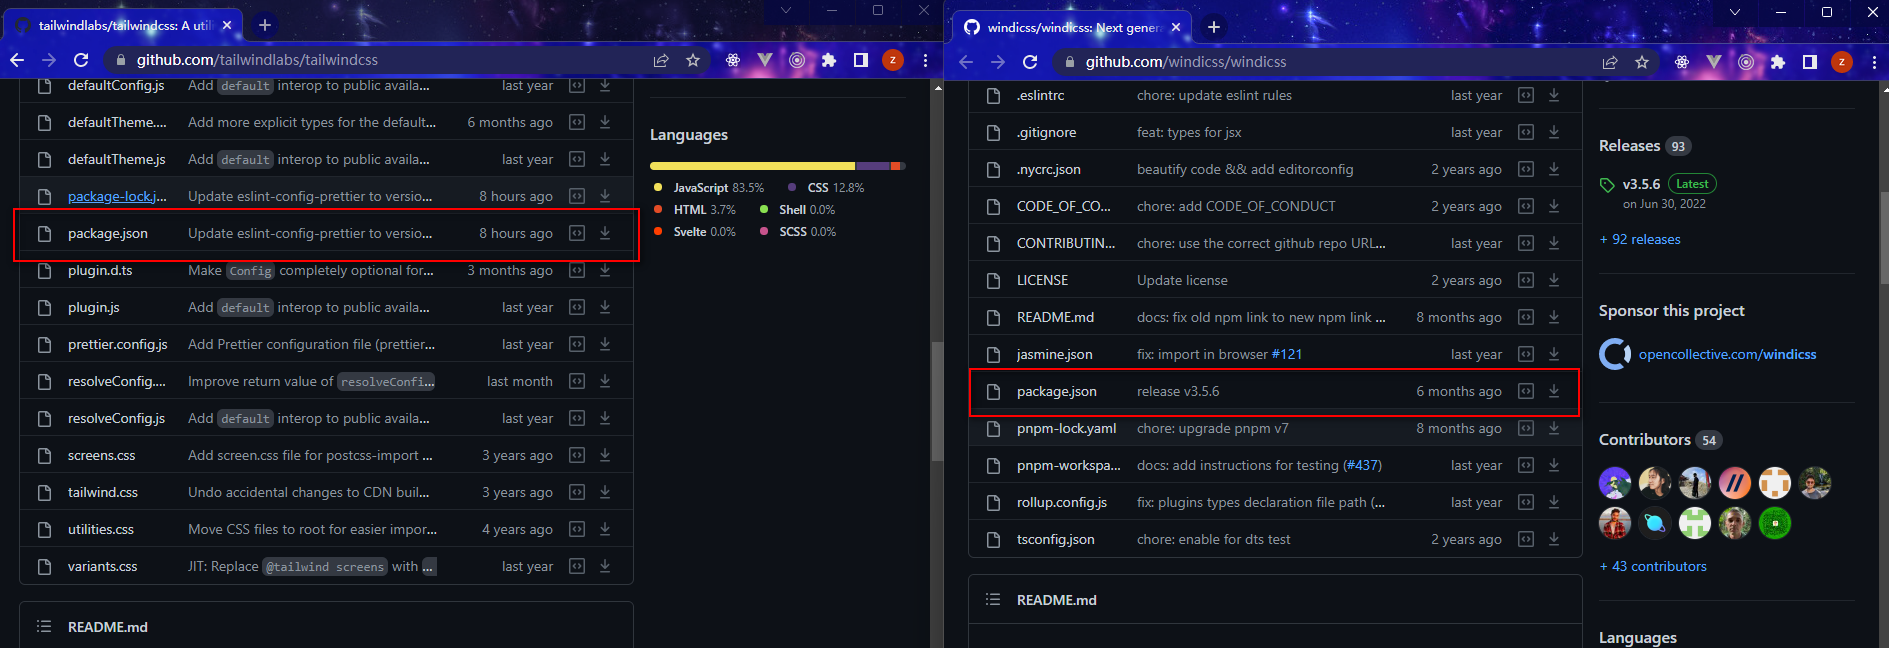The width and height of the screenshot is (1889, 648).
Task: Switch to the tailwindlabs/tailwindcss tab
Action: coord(123,25)
